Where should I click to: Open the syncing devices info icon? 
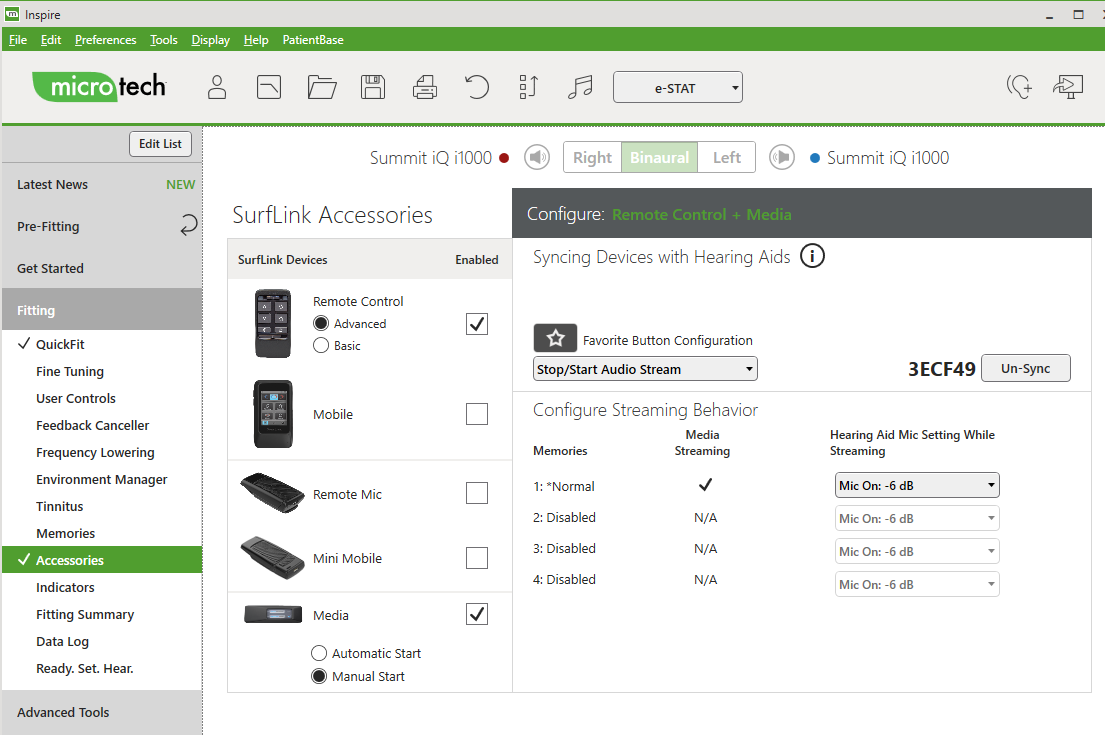(x=812, y=256)
